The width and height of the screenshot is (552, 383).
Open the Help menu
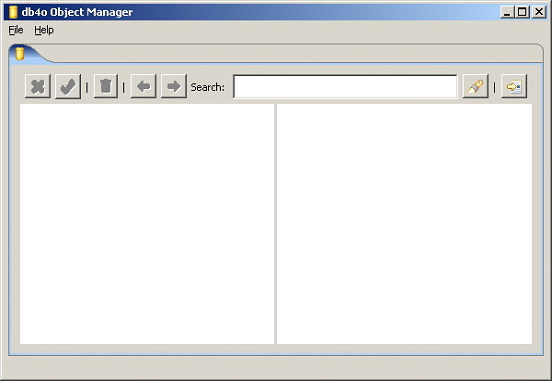tap(44, 30)
